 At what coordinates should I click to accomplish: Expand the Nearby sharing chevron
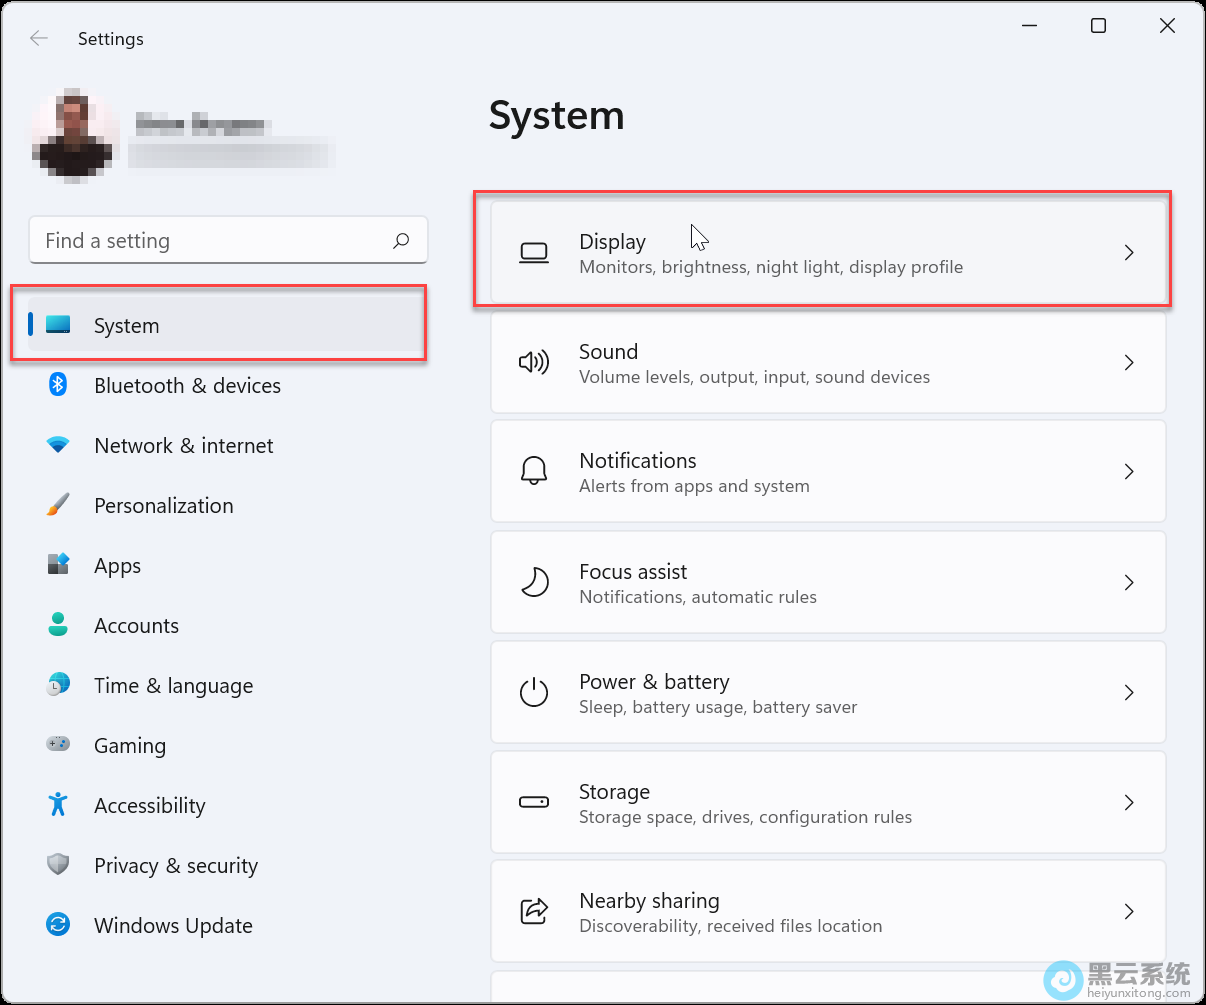1128,911
